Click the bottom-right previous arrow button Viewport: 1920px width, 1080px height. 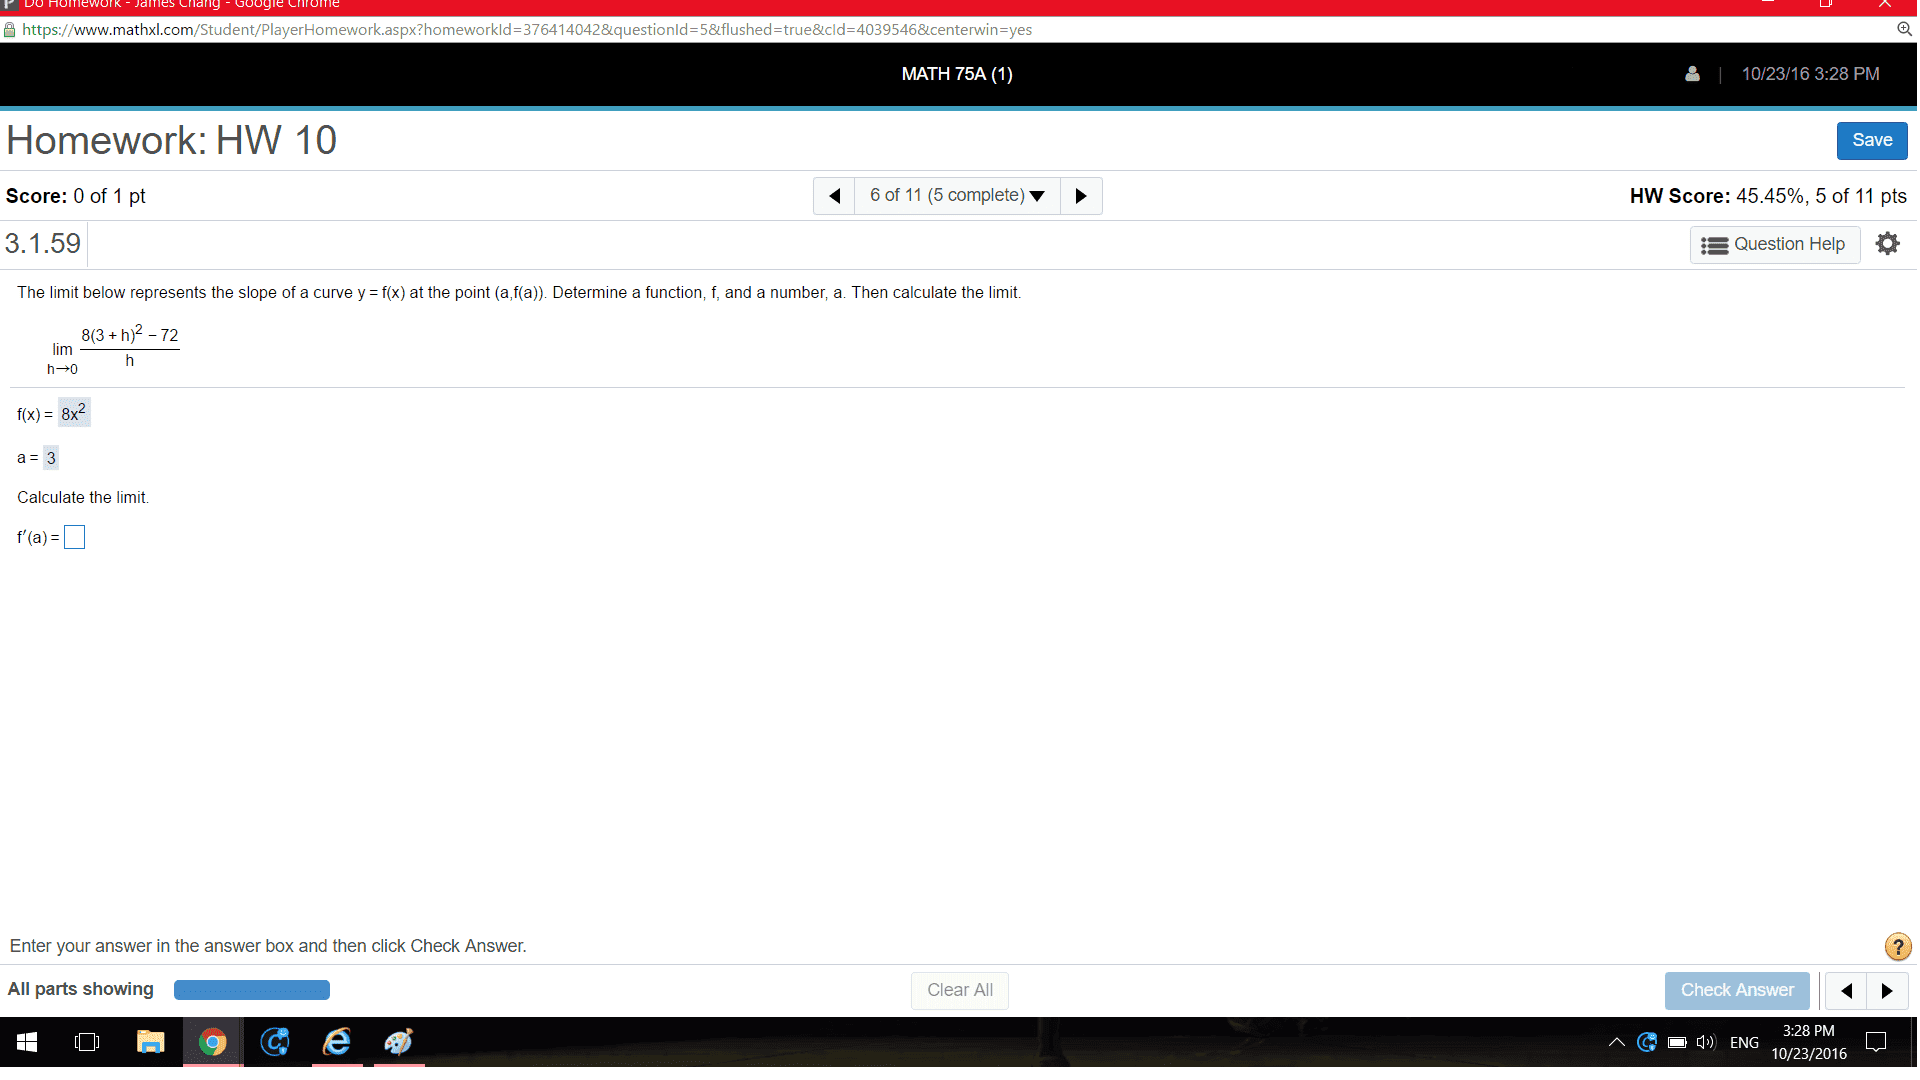point(1846,991)
